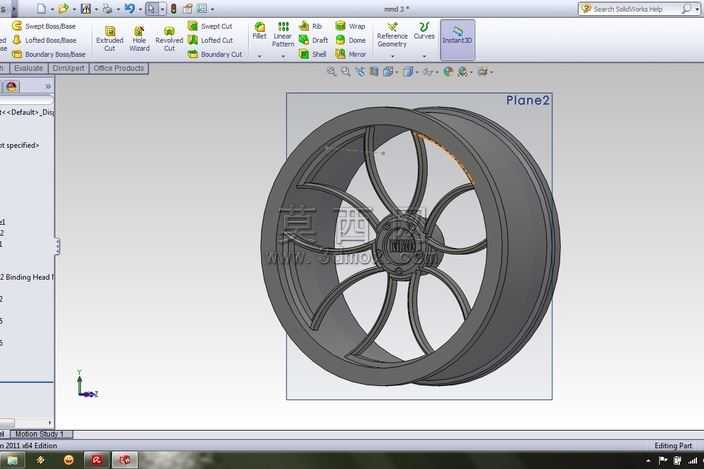704x469 pixels.
Task: Select the Swept Cut tool
Action: [210, 26]
